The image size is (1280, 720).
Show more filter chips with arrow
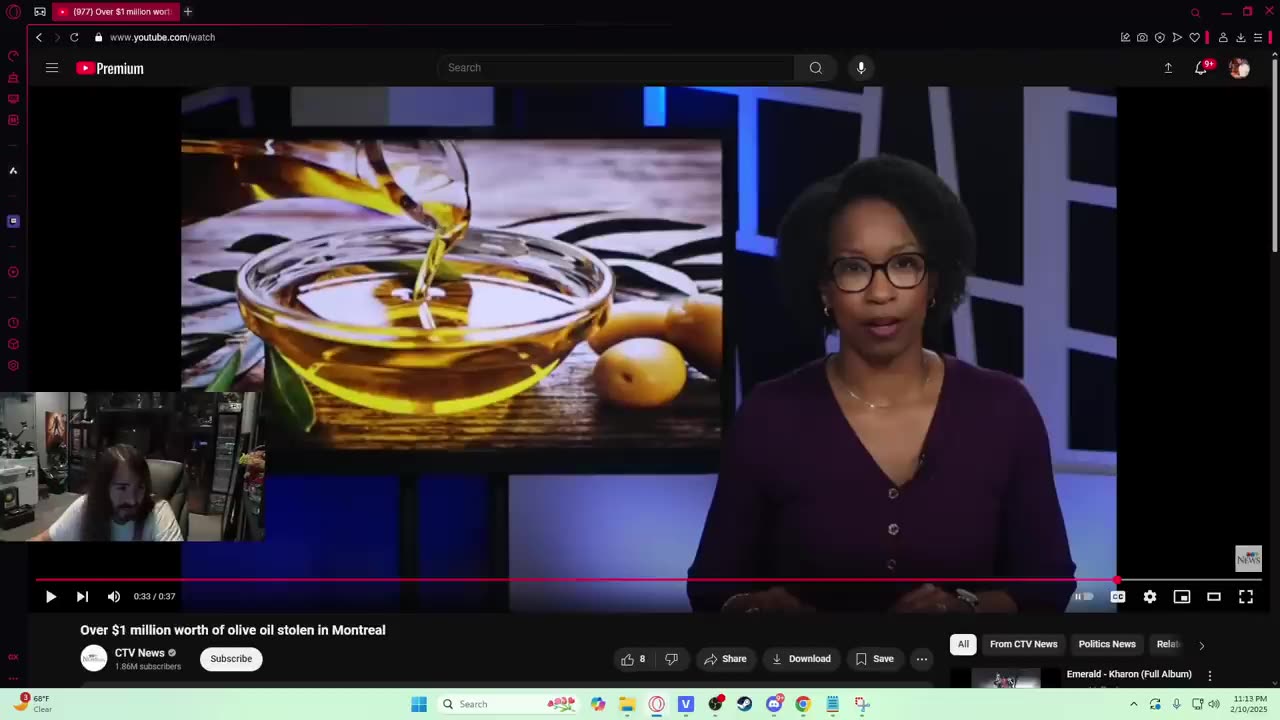pyautogui.click(x=1201, y=645)
